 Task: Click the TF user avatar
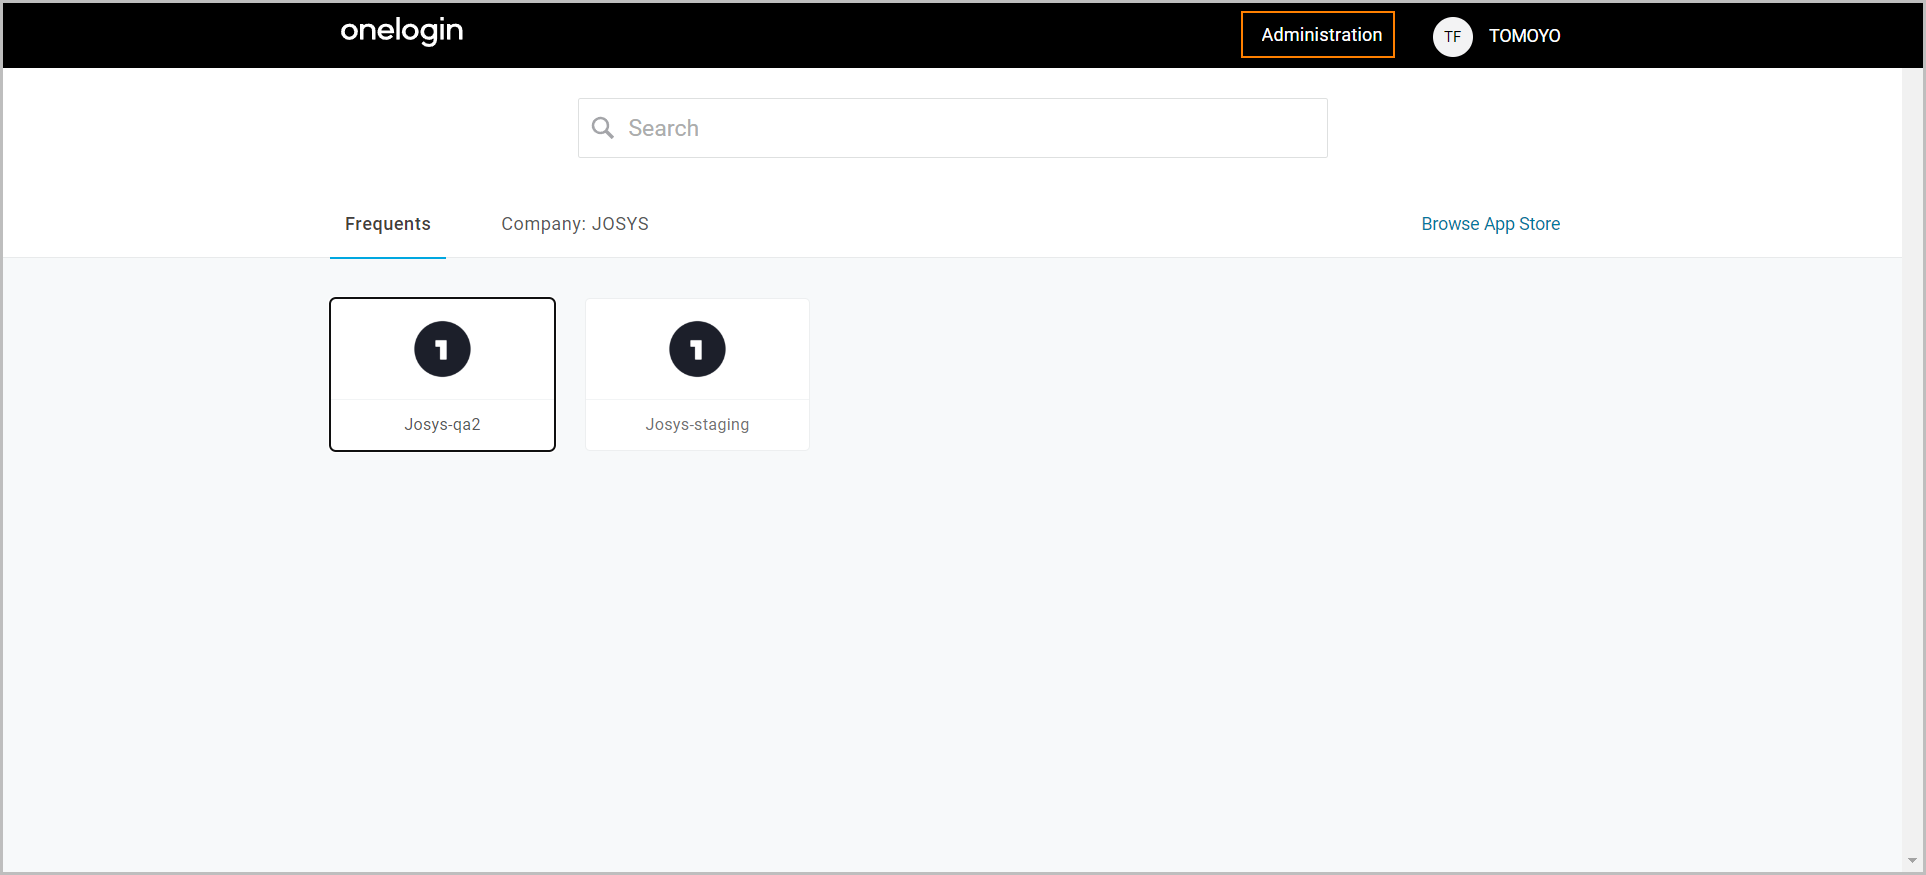click(1452, 36)
